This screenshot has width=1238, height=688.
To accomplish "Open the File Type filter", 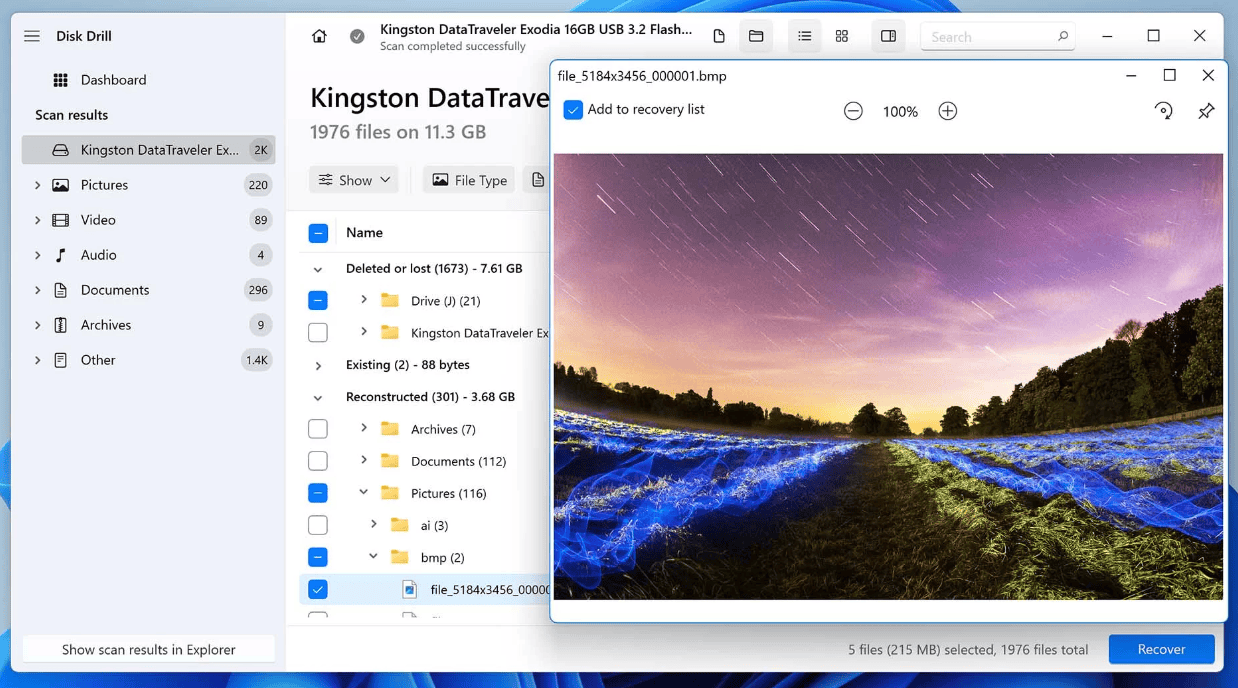I will (469, 180).
